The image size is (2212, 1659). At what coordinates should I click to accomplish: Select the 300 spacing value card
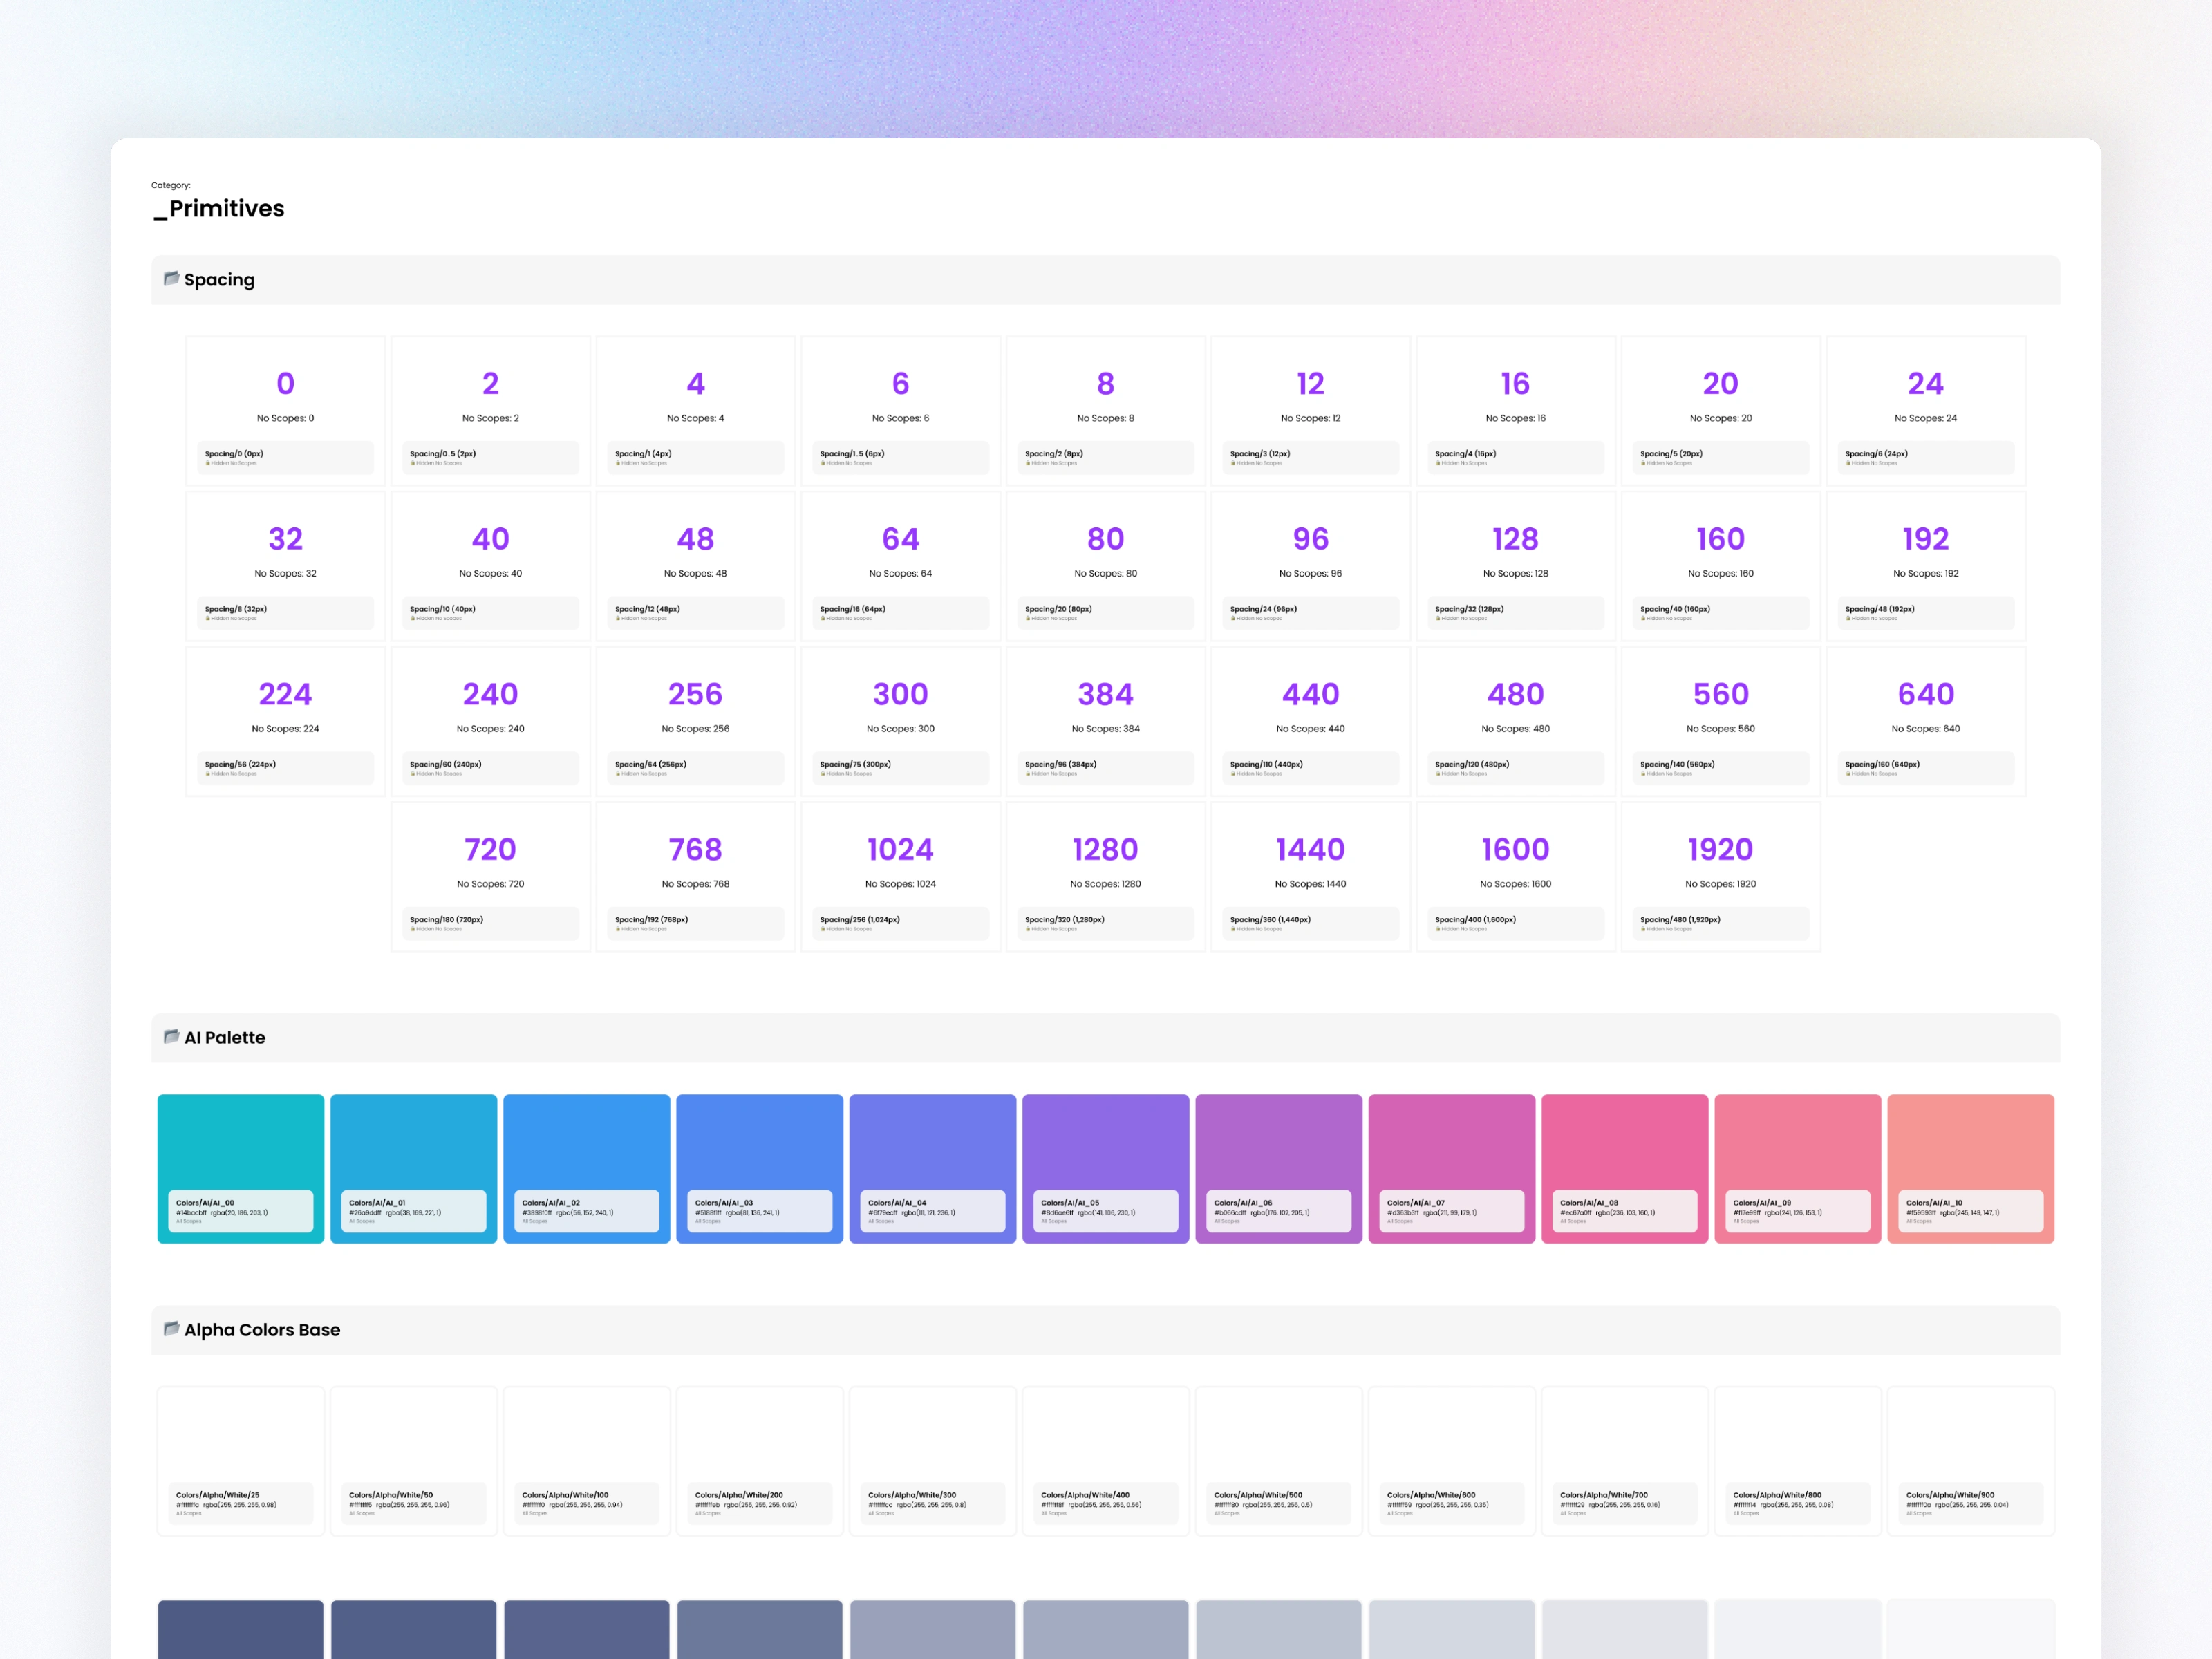(x=900, y=721)
